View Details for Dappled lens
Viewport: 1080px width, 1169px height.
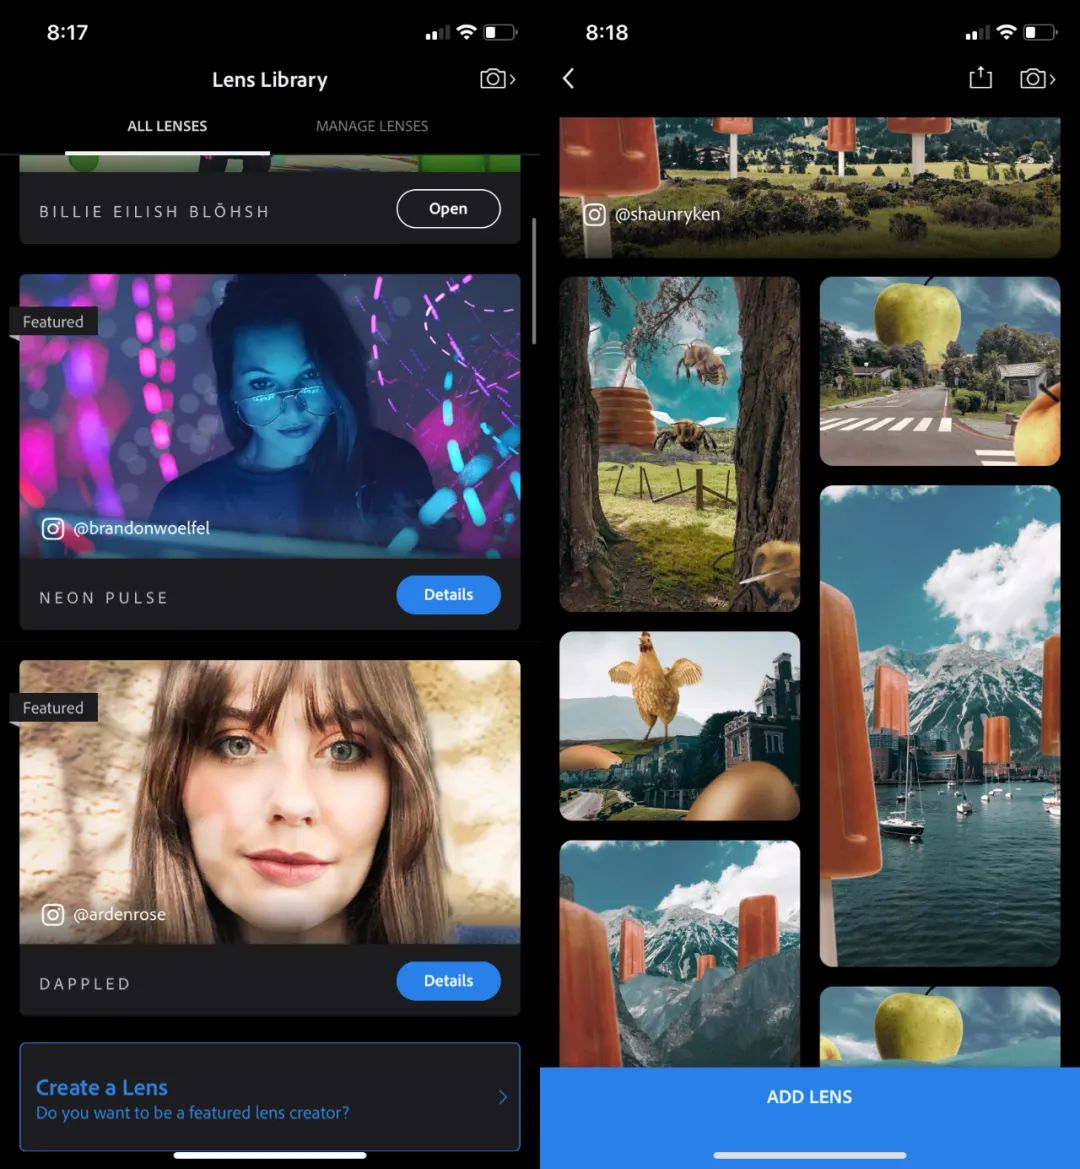[x=448, y=981]
